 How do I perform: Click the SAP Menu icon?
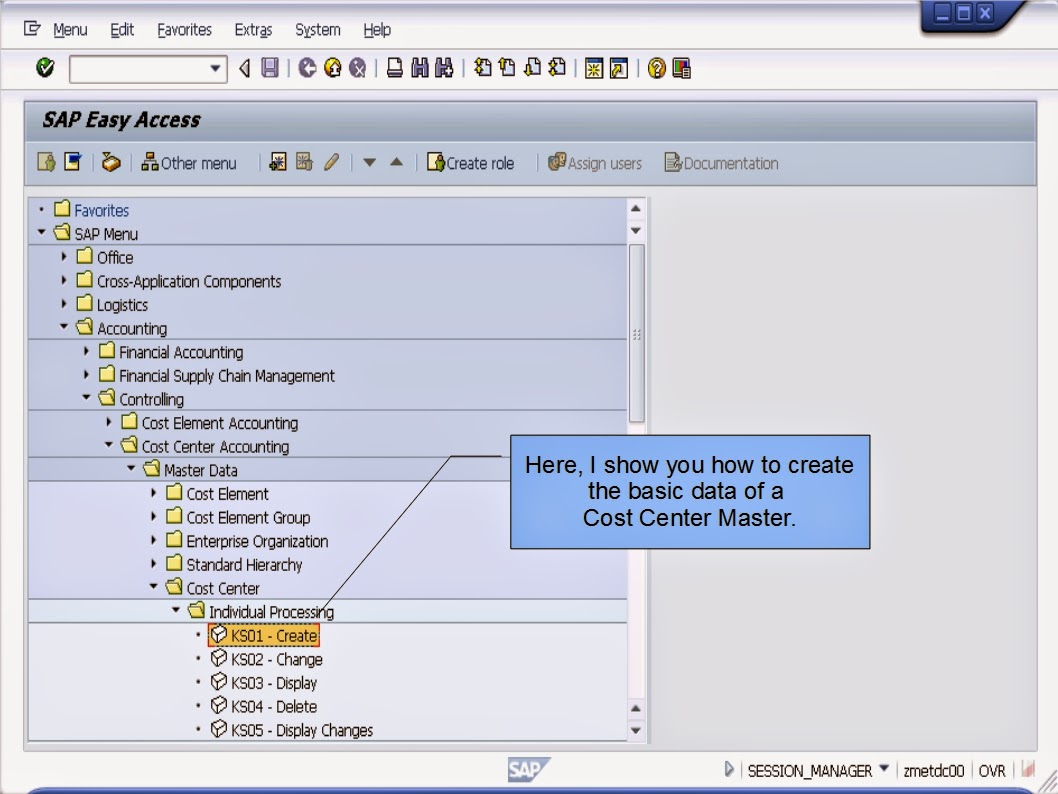[73, 163]
